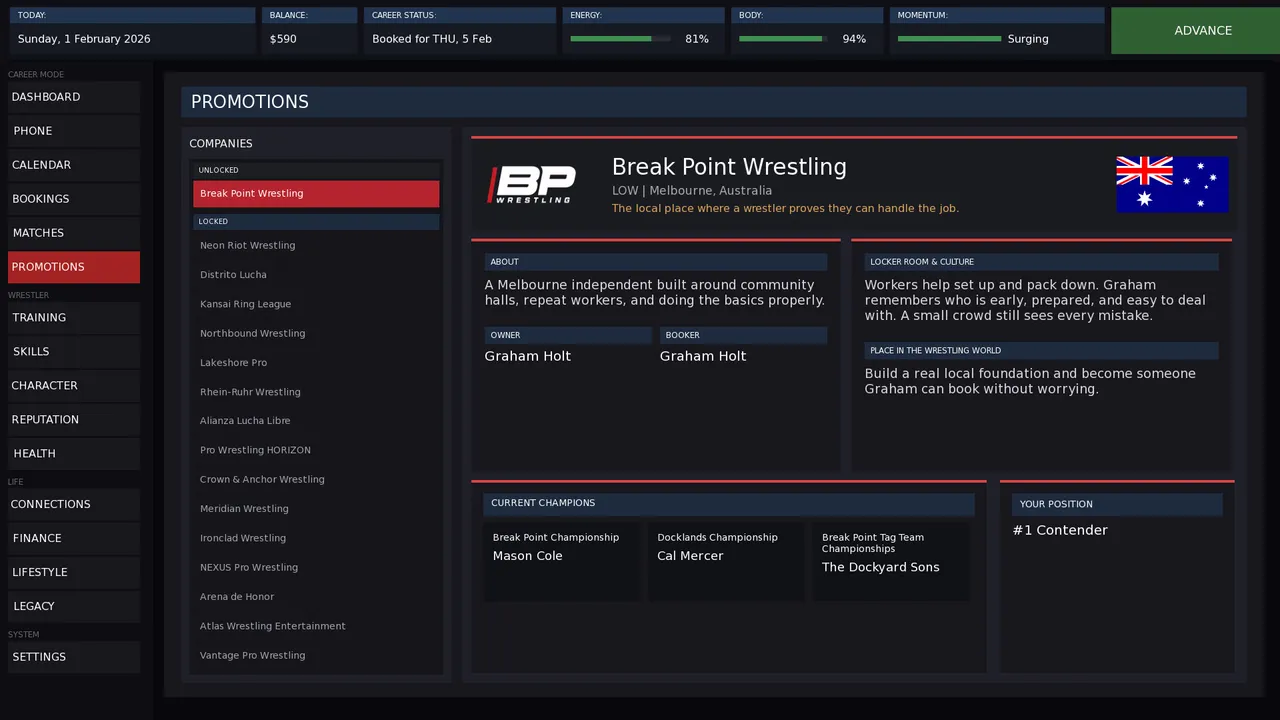This screenshot has width=1280, height=720.
Task: Open Settings under System
Action: coord(74,658)
